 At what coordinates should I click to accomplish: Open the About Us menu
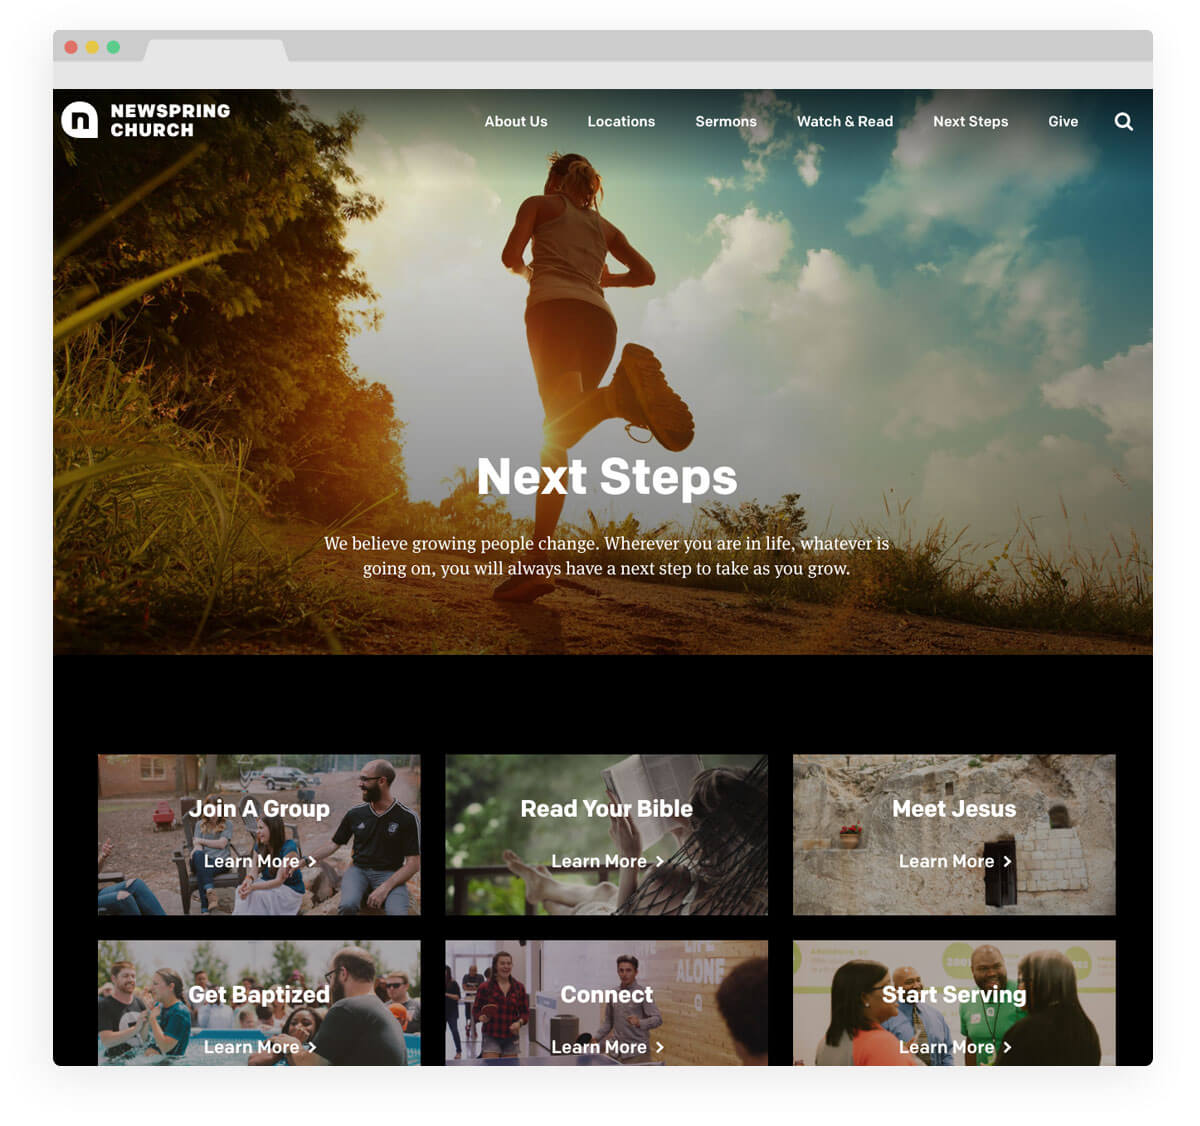515,122
